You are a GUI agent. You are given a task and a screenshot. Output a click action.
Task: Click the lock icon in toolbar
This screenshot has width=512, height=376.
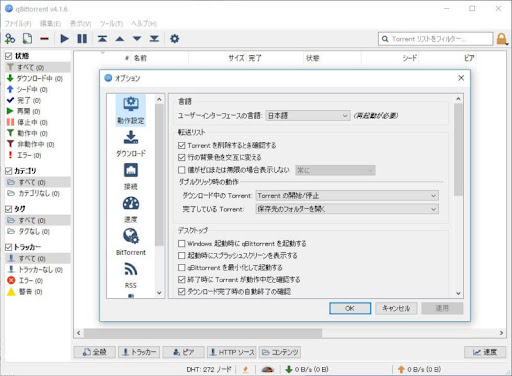[502, 39]
